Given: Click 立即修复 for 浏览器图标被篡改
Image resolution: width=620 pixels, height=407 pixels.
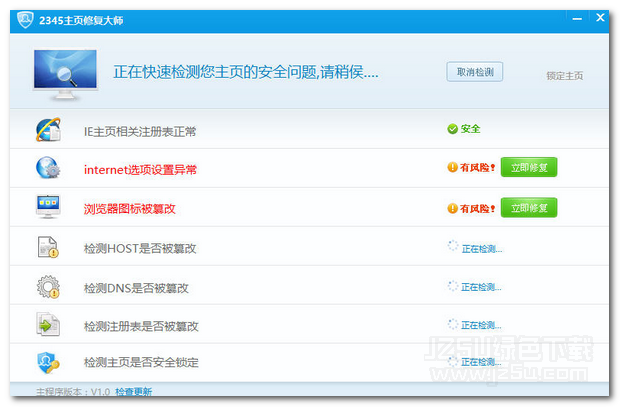Looking at the screenshot, I should pyautogui.click(x=529, y=208).
